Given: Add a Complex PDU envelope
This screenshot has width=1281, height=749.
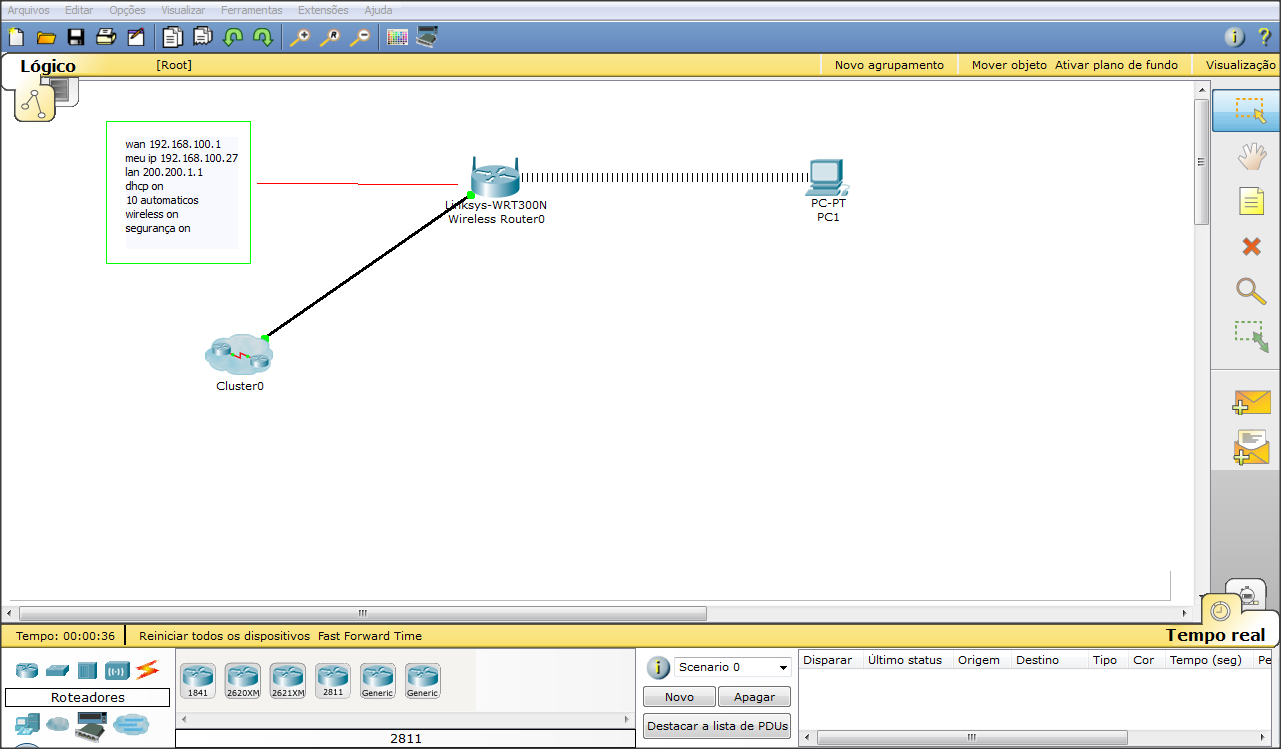Looking at the screenshot, I should pyautogui.click(x=1251, y=447).
